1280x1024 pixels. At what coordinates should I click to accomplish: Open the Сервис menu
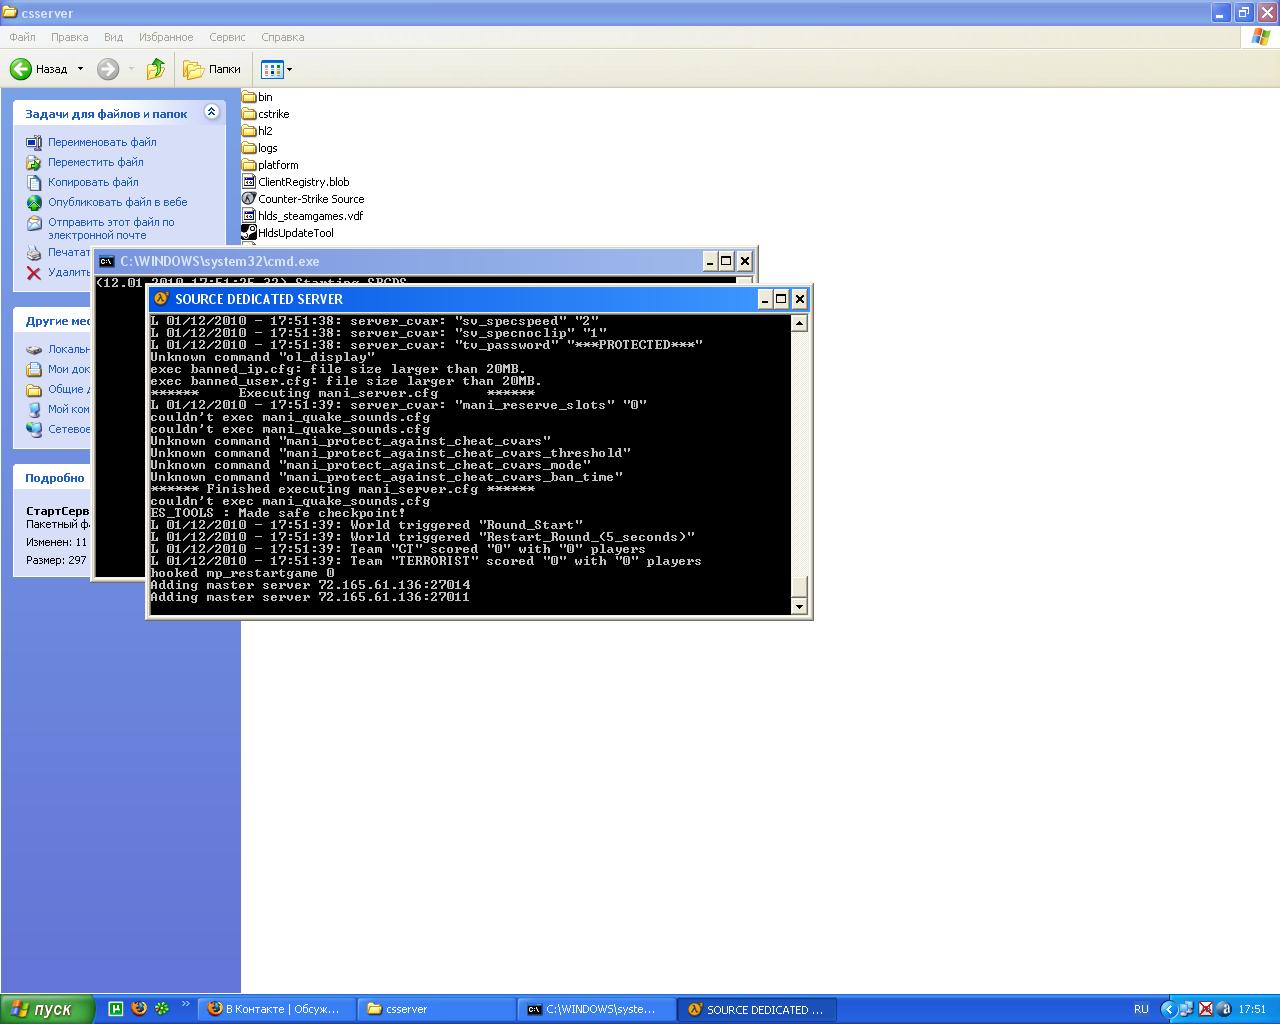[x=227, y=37]
